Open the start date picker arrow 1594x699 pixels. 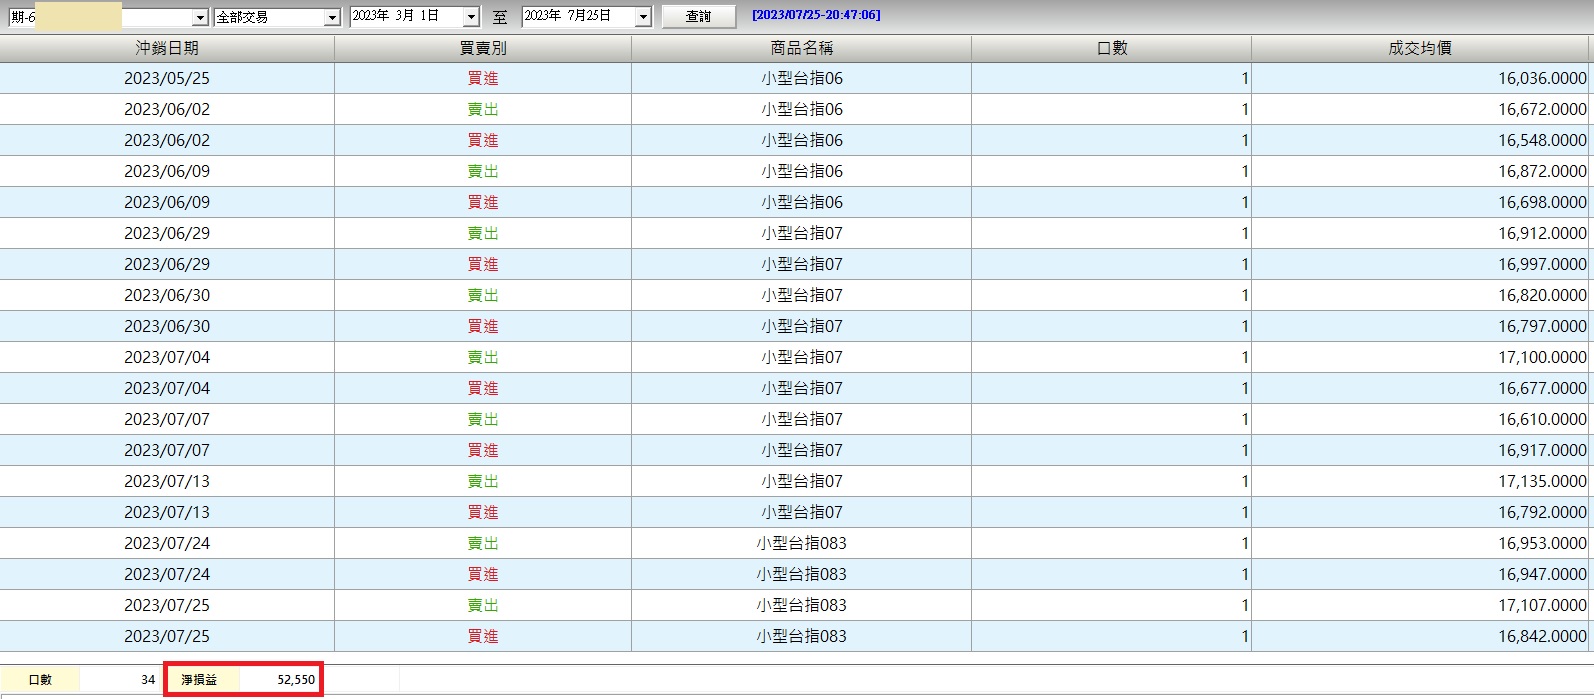click(x=471, y=17)
